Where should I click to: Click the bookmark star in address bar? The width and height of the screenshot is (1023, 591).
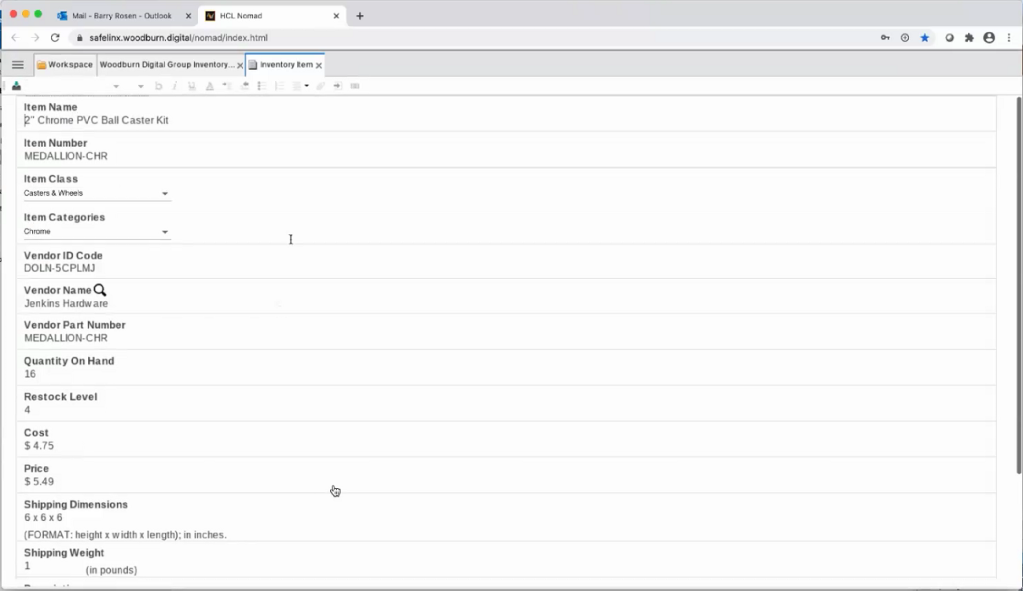924,38
